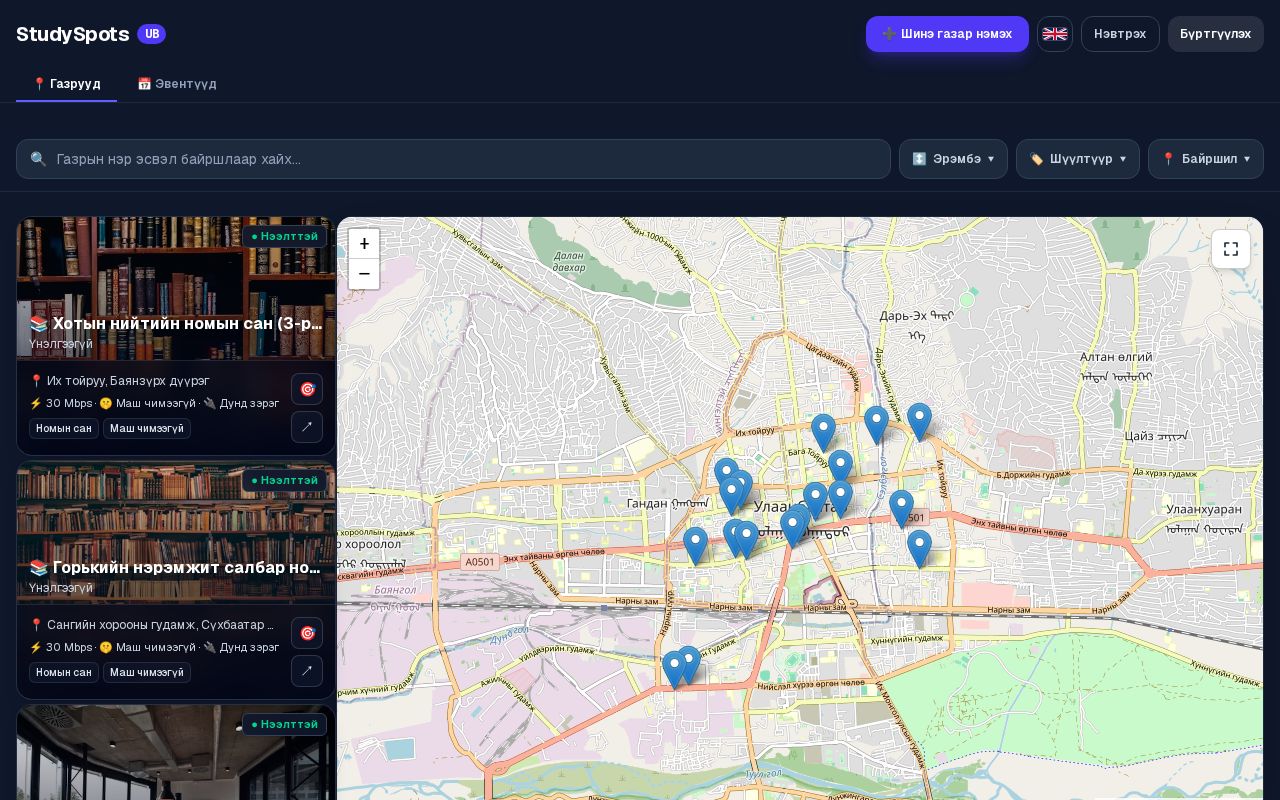Click Шинэ газар нэмэх button
The height and width of the screenshot is (800, 1280).
tap(947, 34)
